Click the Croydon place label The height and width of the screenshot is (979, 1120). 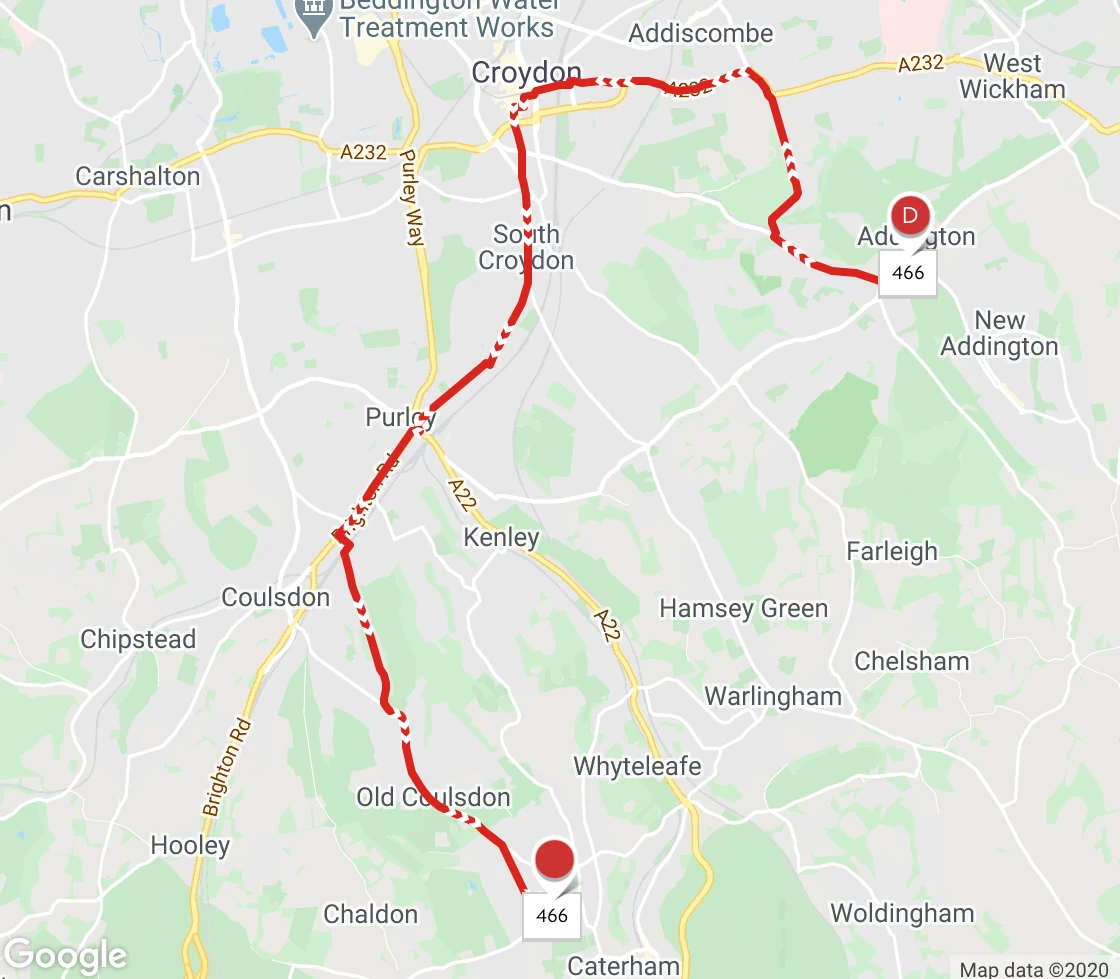[x=526, y=72]
